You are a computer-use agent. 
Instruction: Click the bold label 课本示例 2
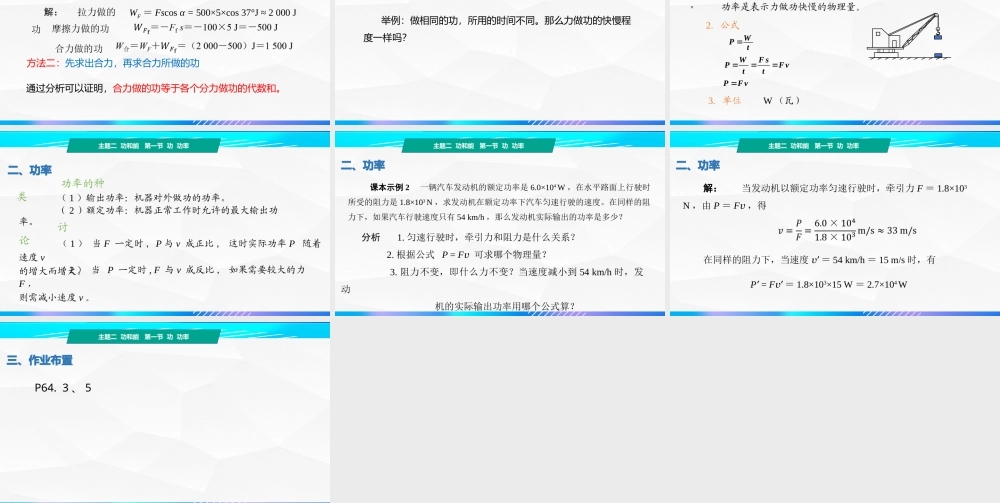click(390, 187)
